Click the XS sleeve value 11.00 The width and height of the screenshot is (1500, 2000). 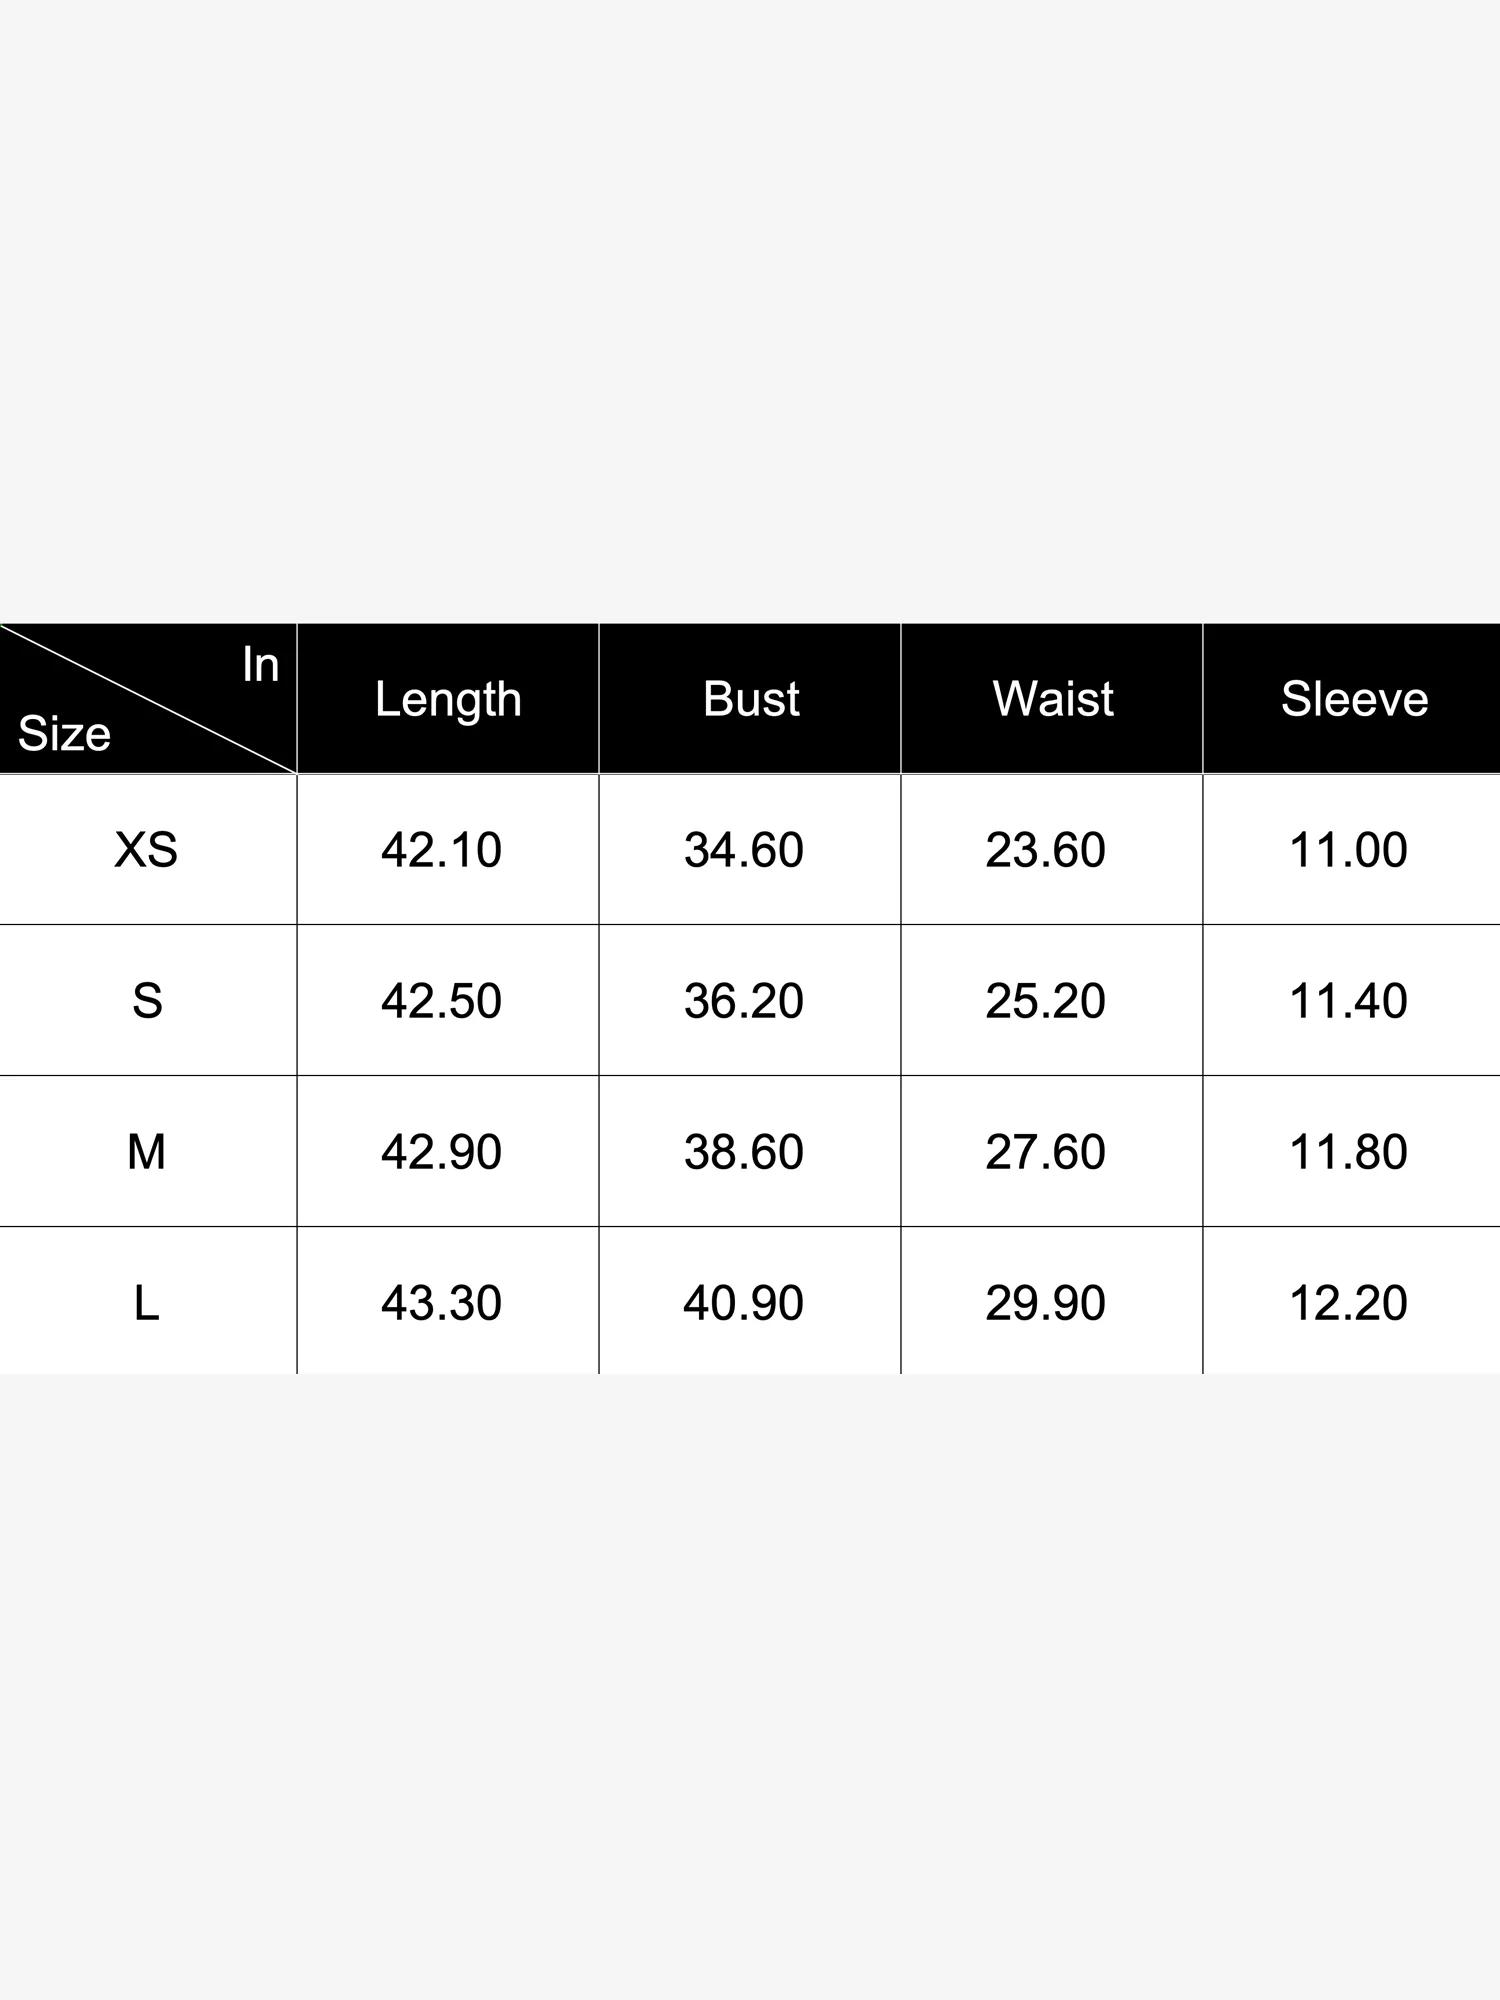click(x=1348, y=850)
